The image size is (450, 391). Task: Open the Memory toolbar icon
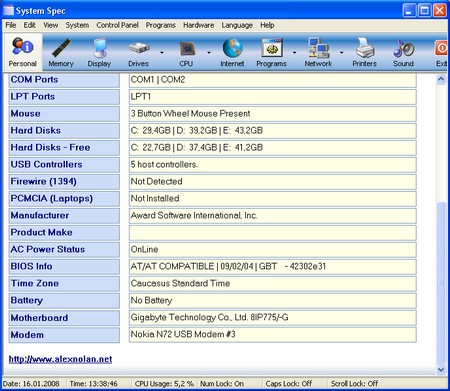click(61, 52)
